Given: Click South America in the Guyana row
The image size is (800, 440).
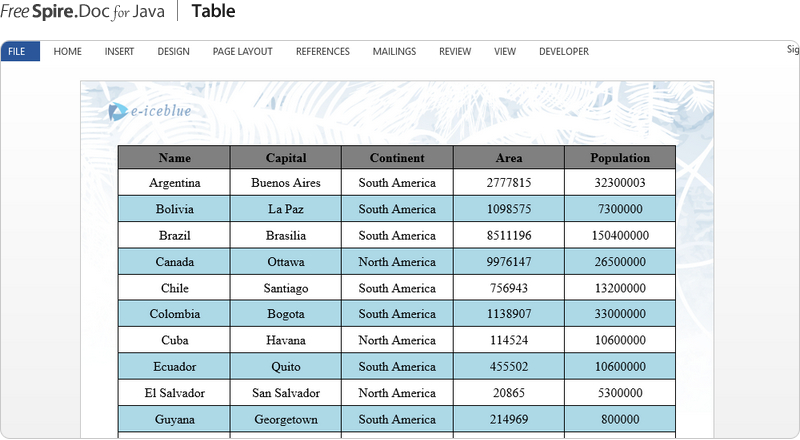Looking at the screenshot, I should coord(397,420).
